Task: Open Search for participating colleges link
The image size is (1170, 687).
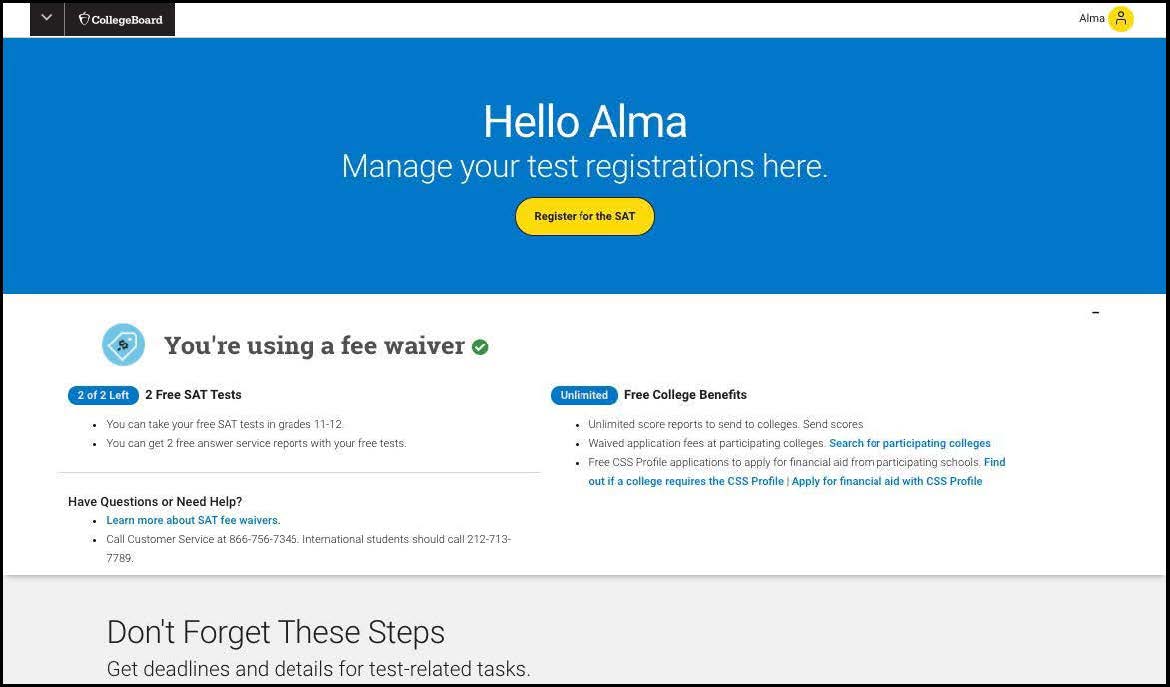Action: [x=910, y=443]
